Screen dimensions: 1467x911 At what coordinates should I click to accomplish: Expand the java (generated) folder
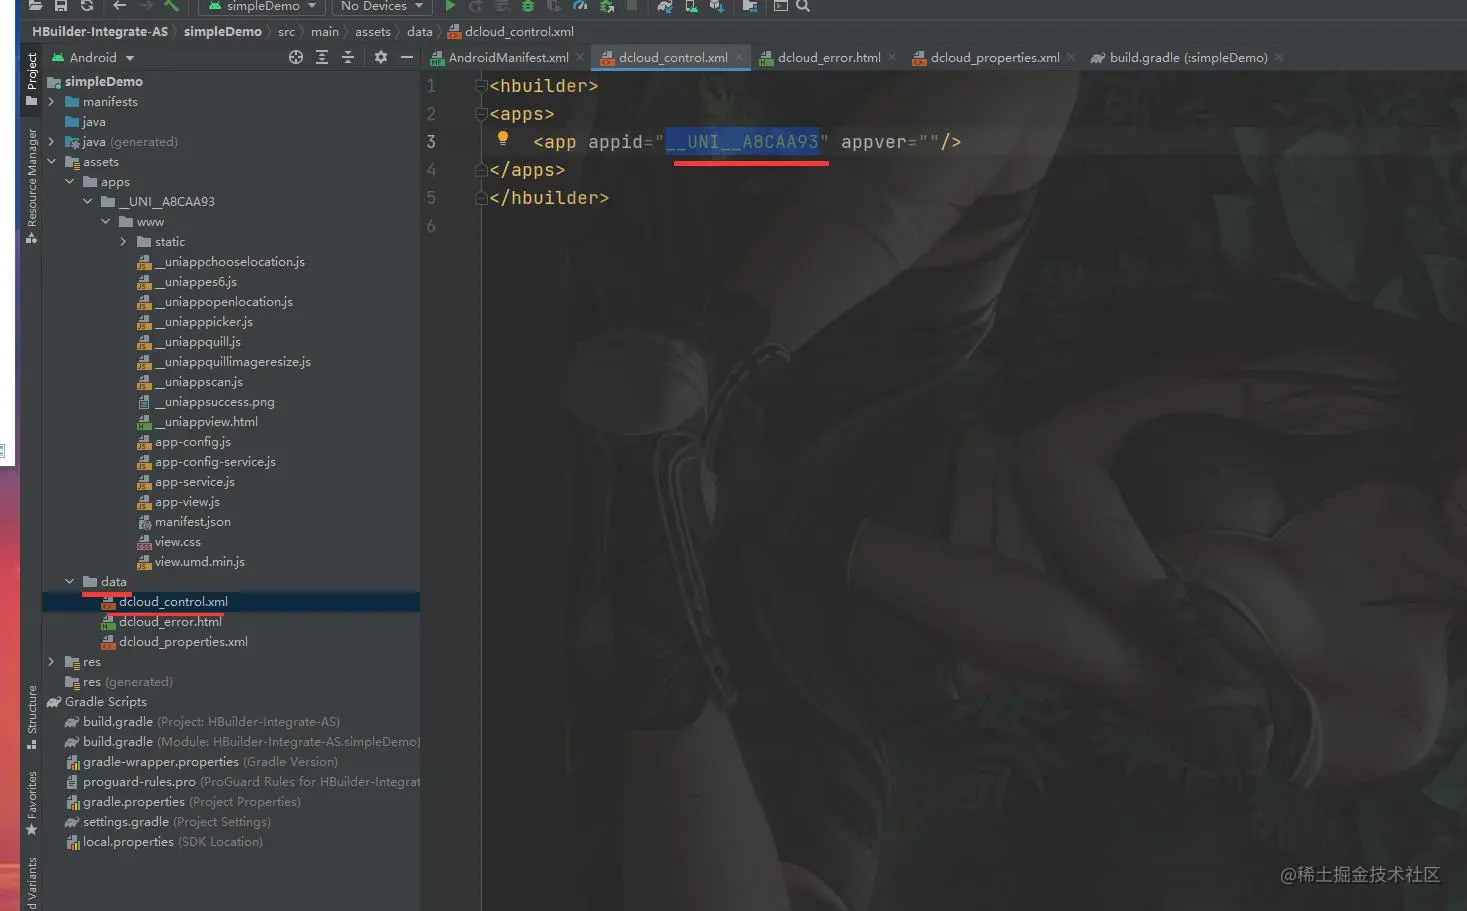51,142
